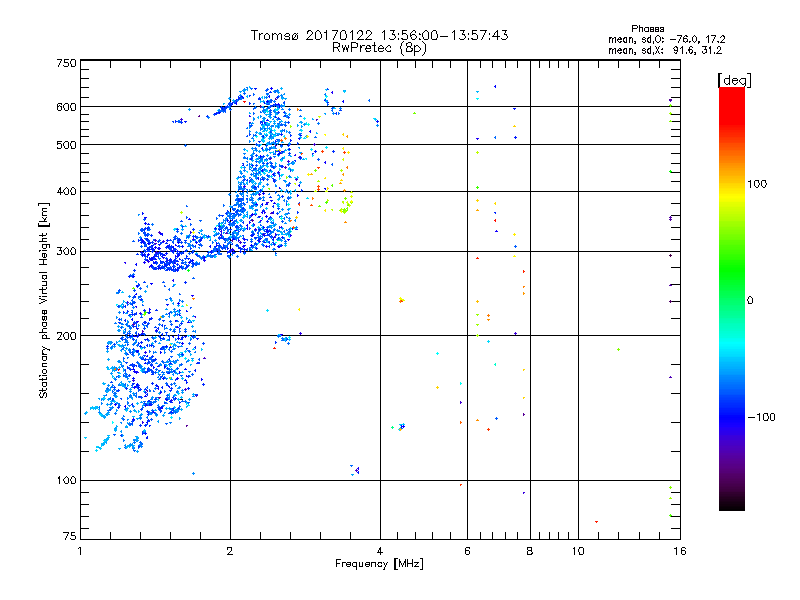The height and width of the screenshot is (600, 800).
Task: Click the x-axis tick label '2'
Action: (x=230, y=551)
